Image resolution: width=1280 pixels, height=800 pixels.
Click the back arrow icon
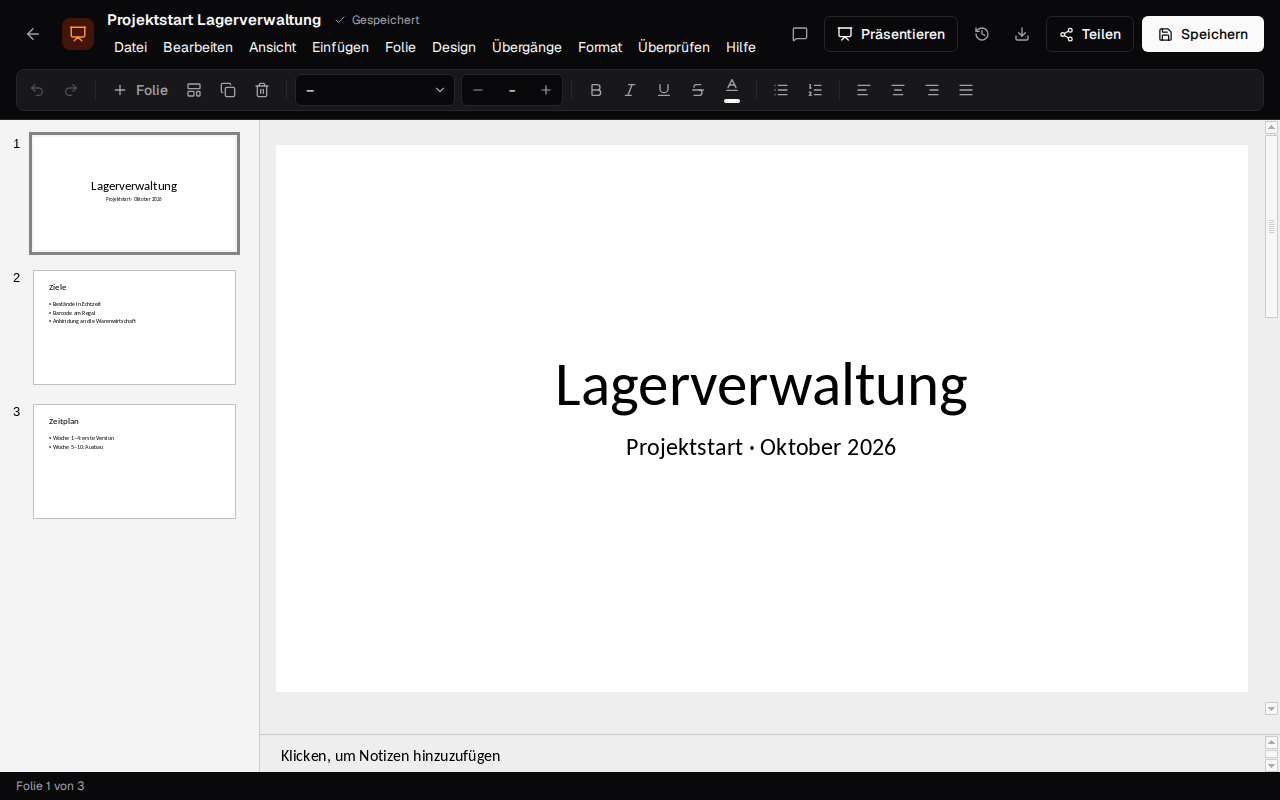point(33,34)
